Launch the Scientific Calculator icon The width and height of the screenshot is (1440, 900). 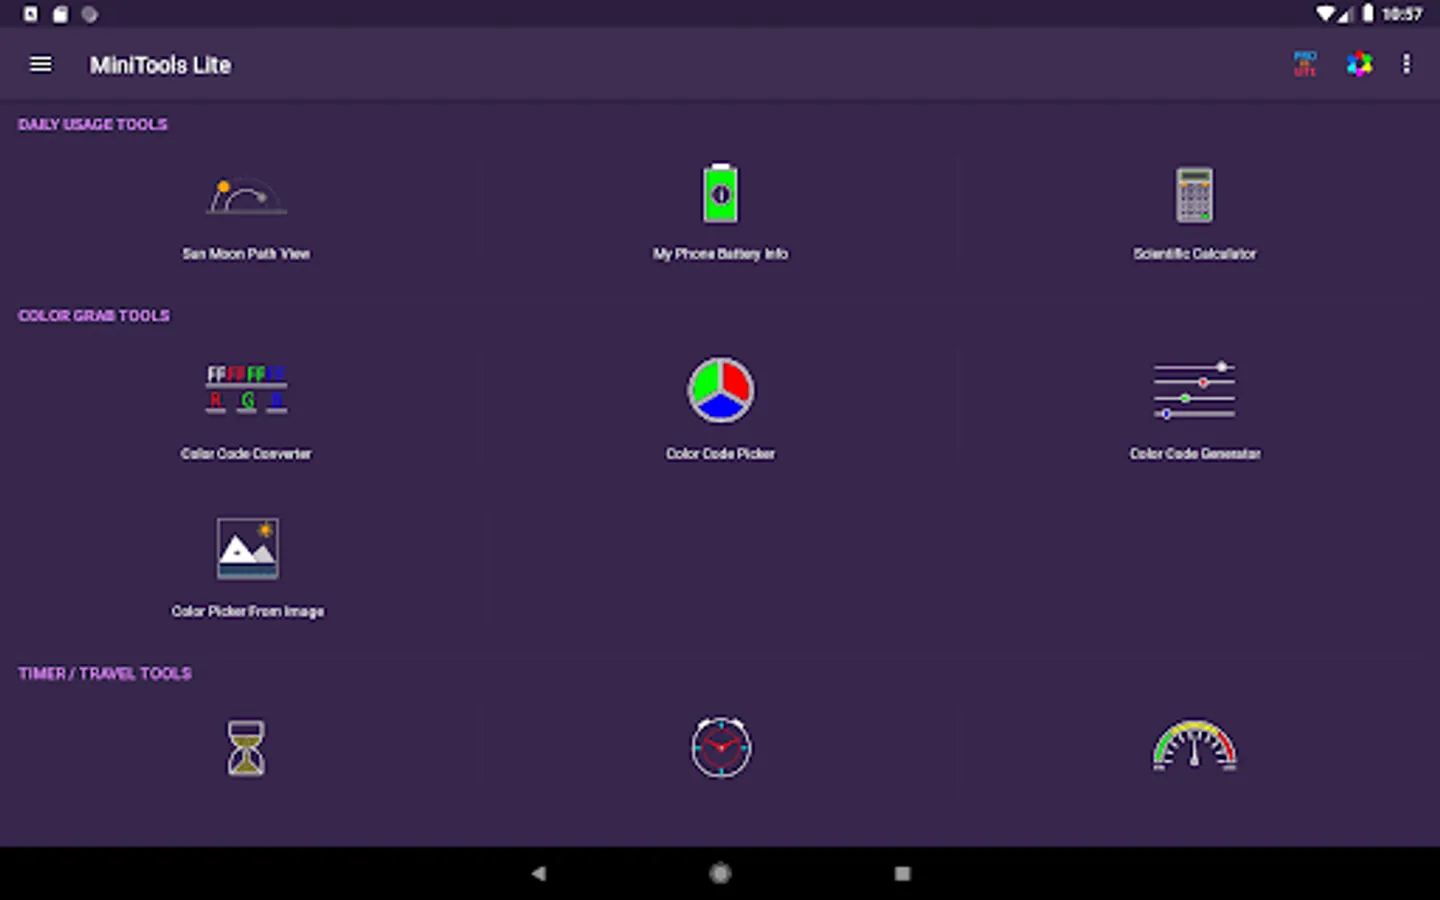pyautogui.click(x=1194, y=194)
